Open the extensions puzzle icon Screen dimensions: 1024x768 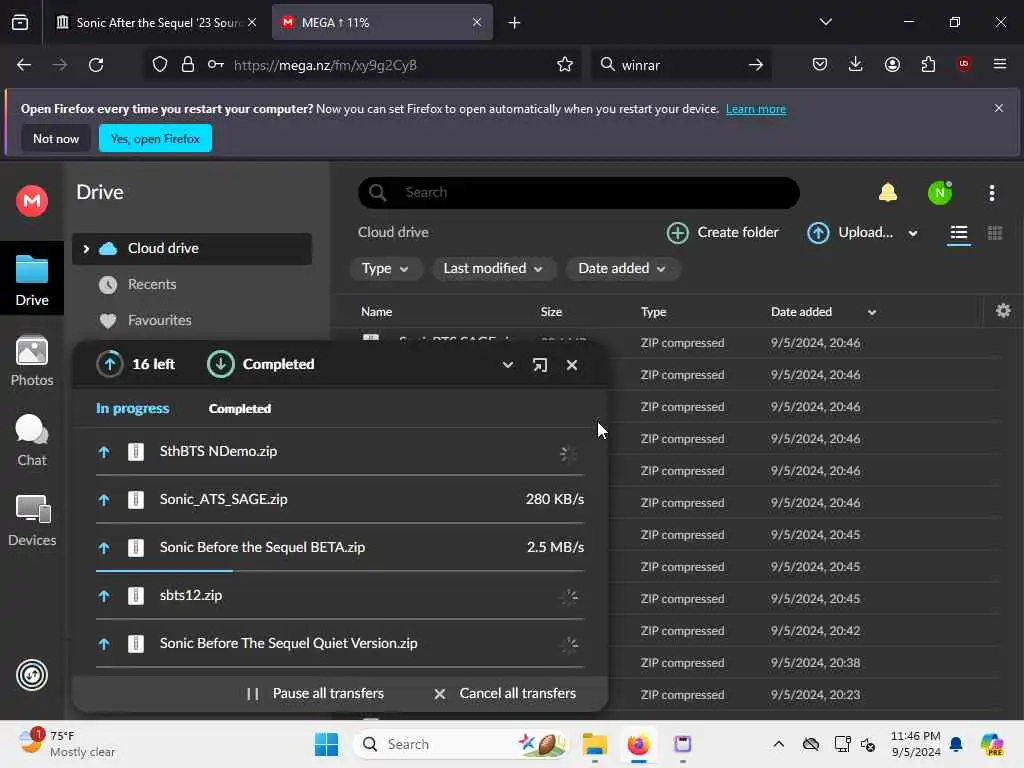pyautogui.click(x=928, y=64)
